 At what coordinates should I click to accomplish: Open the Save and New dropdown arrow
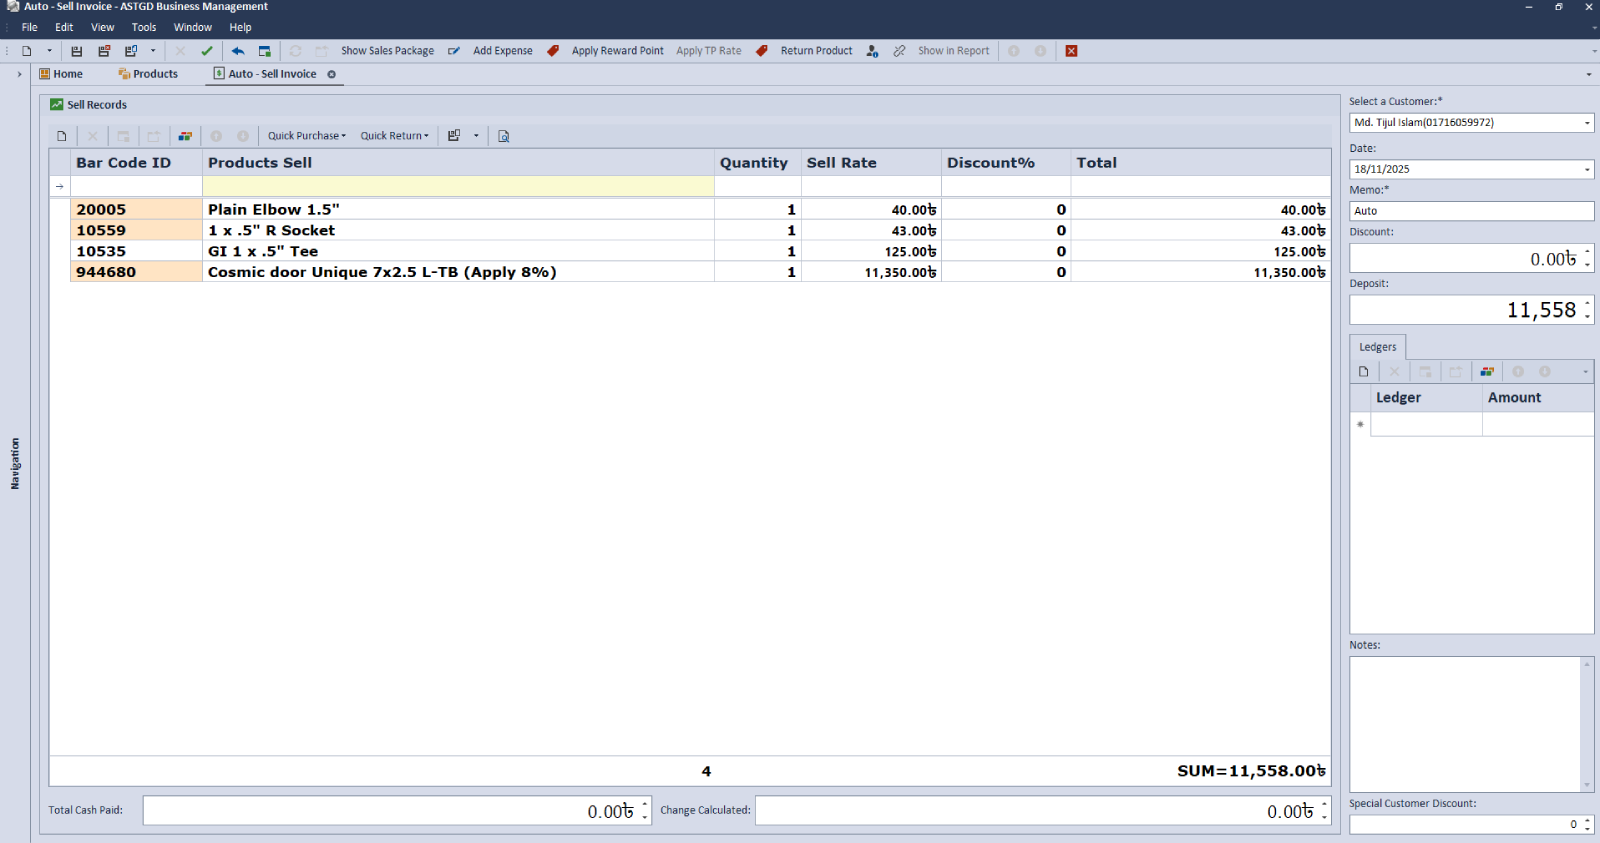pyautogui.click(x=153, y=51)
